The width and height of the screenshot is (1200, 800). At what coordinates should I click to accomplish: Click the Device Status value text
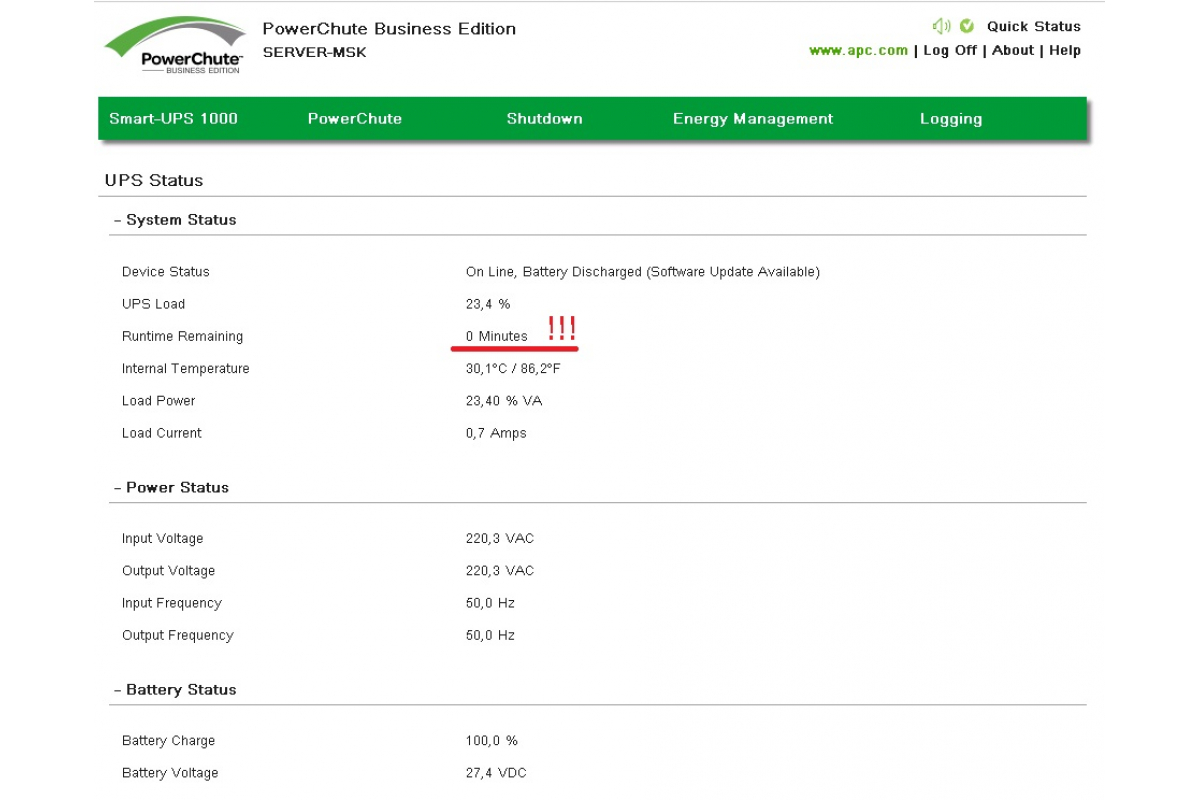point(643,272)
